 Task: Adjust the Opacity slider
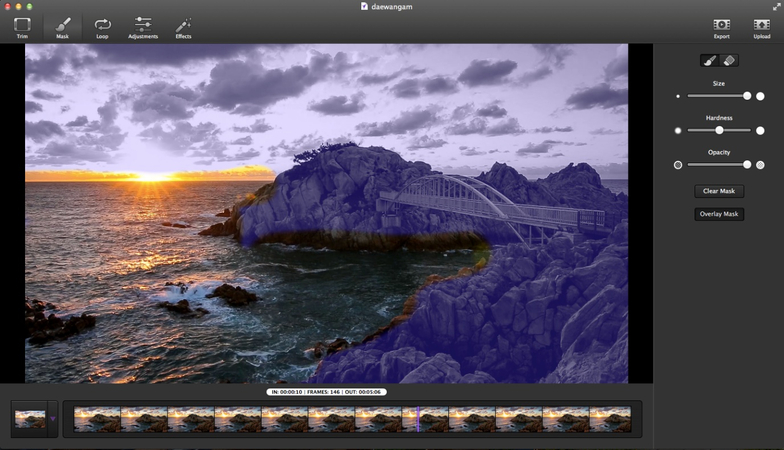click(x=719, y=164)
